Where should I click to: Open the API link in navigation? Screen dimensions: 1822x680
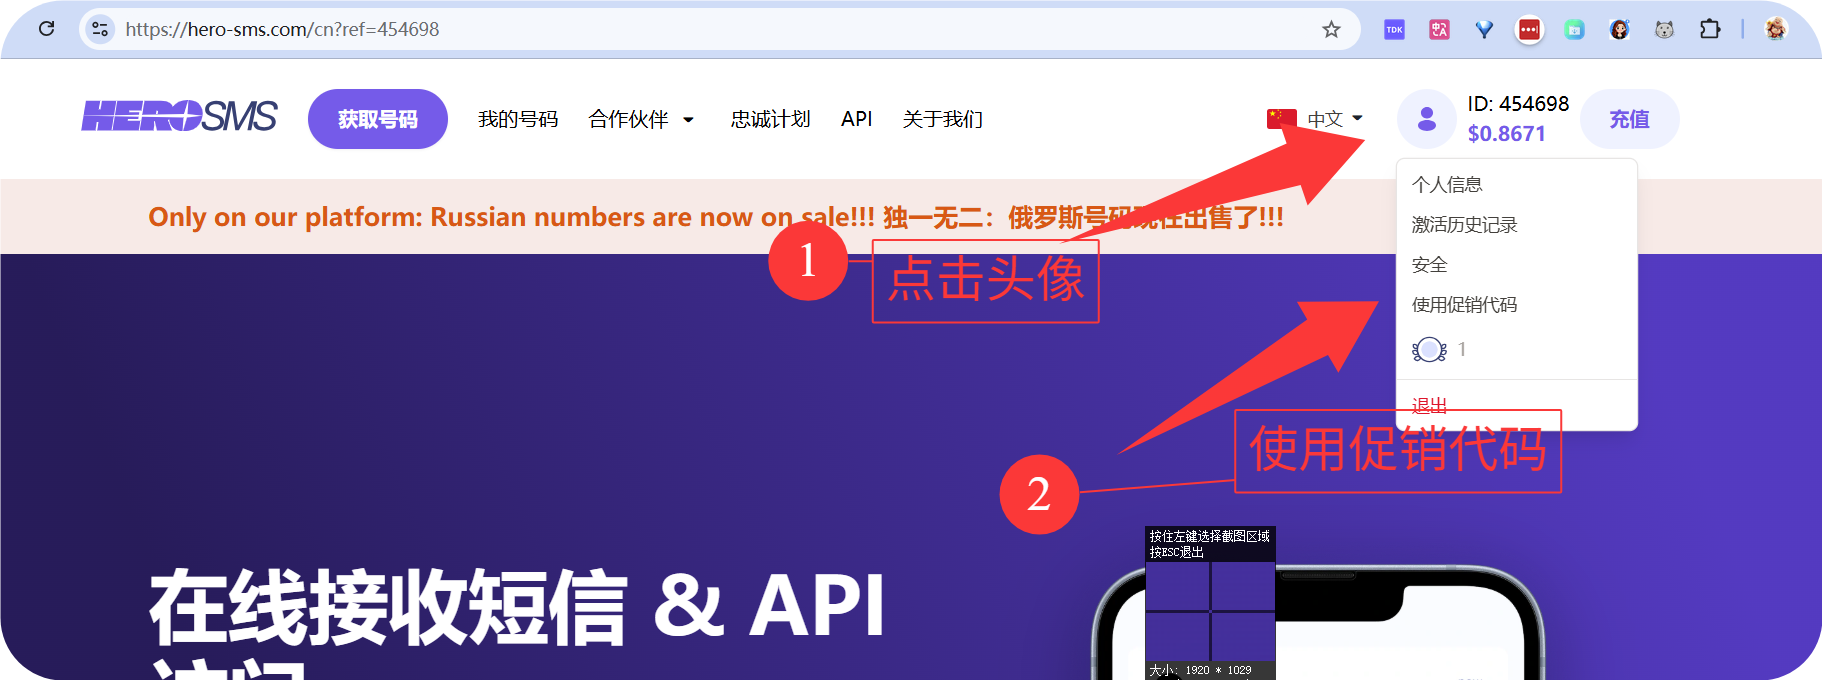(856, 119)
